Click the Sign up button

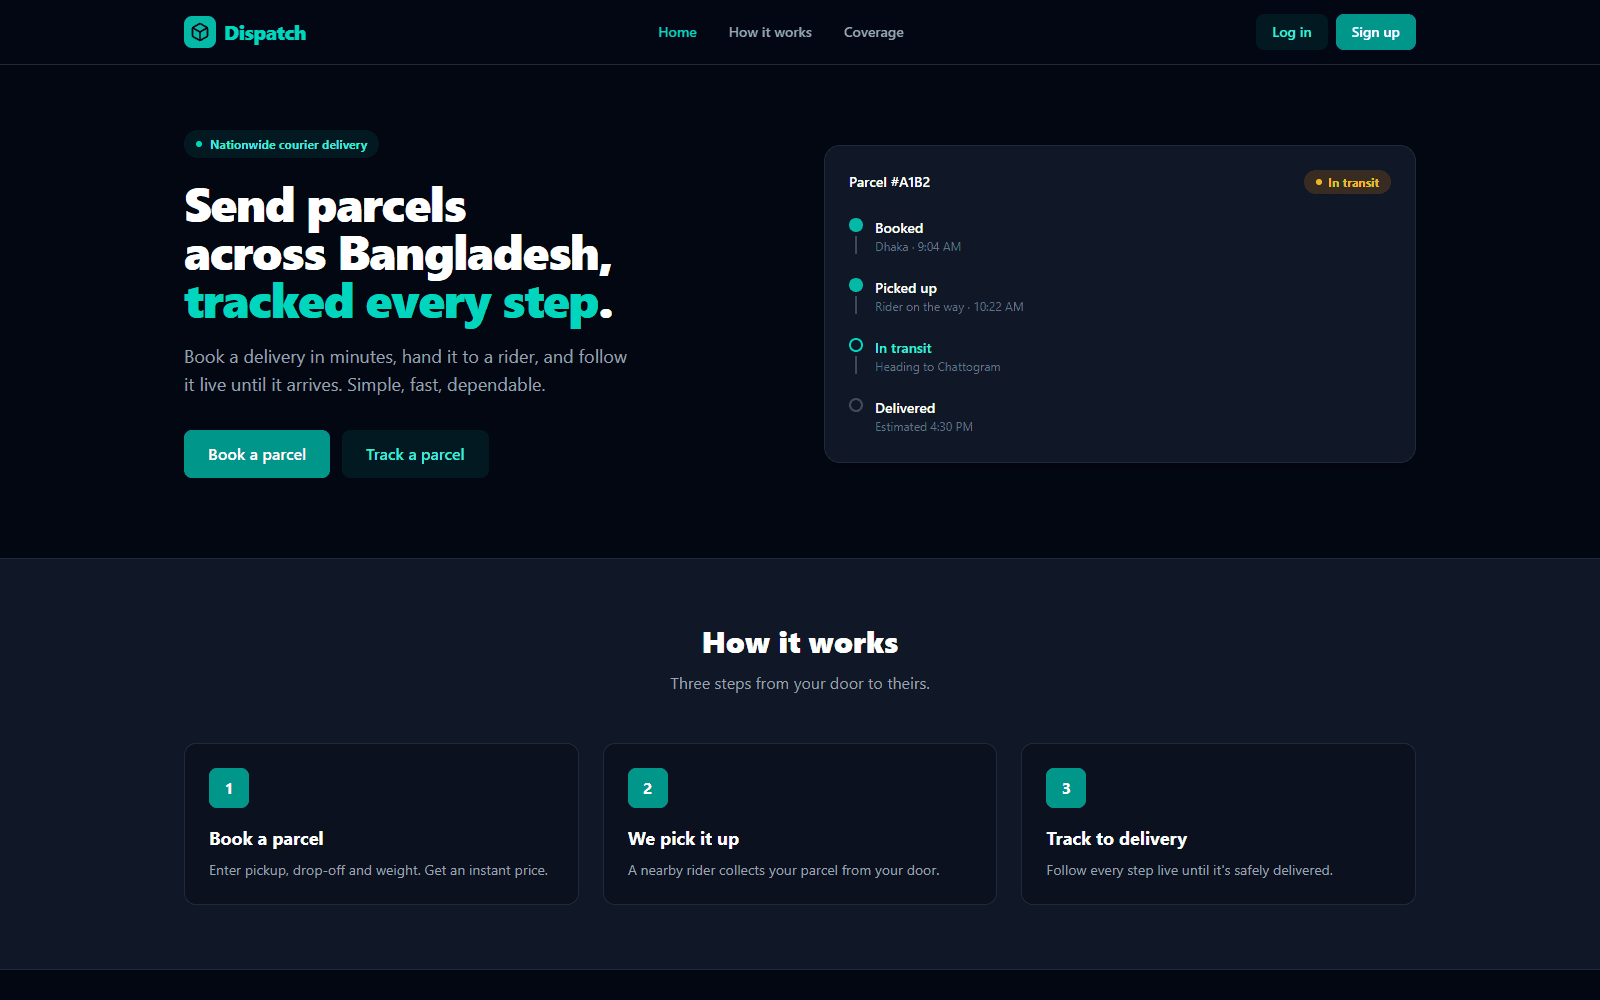pos(1376,32)
